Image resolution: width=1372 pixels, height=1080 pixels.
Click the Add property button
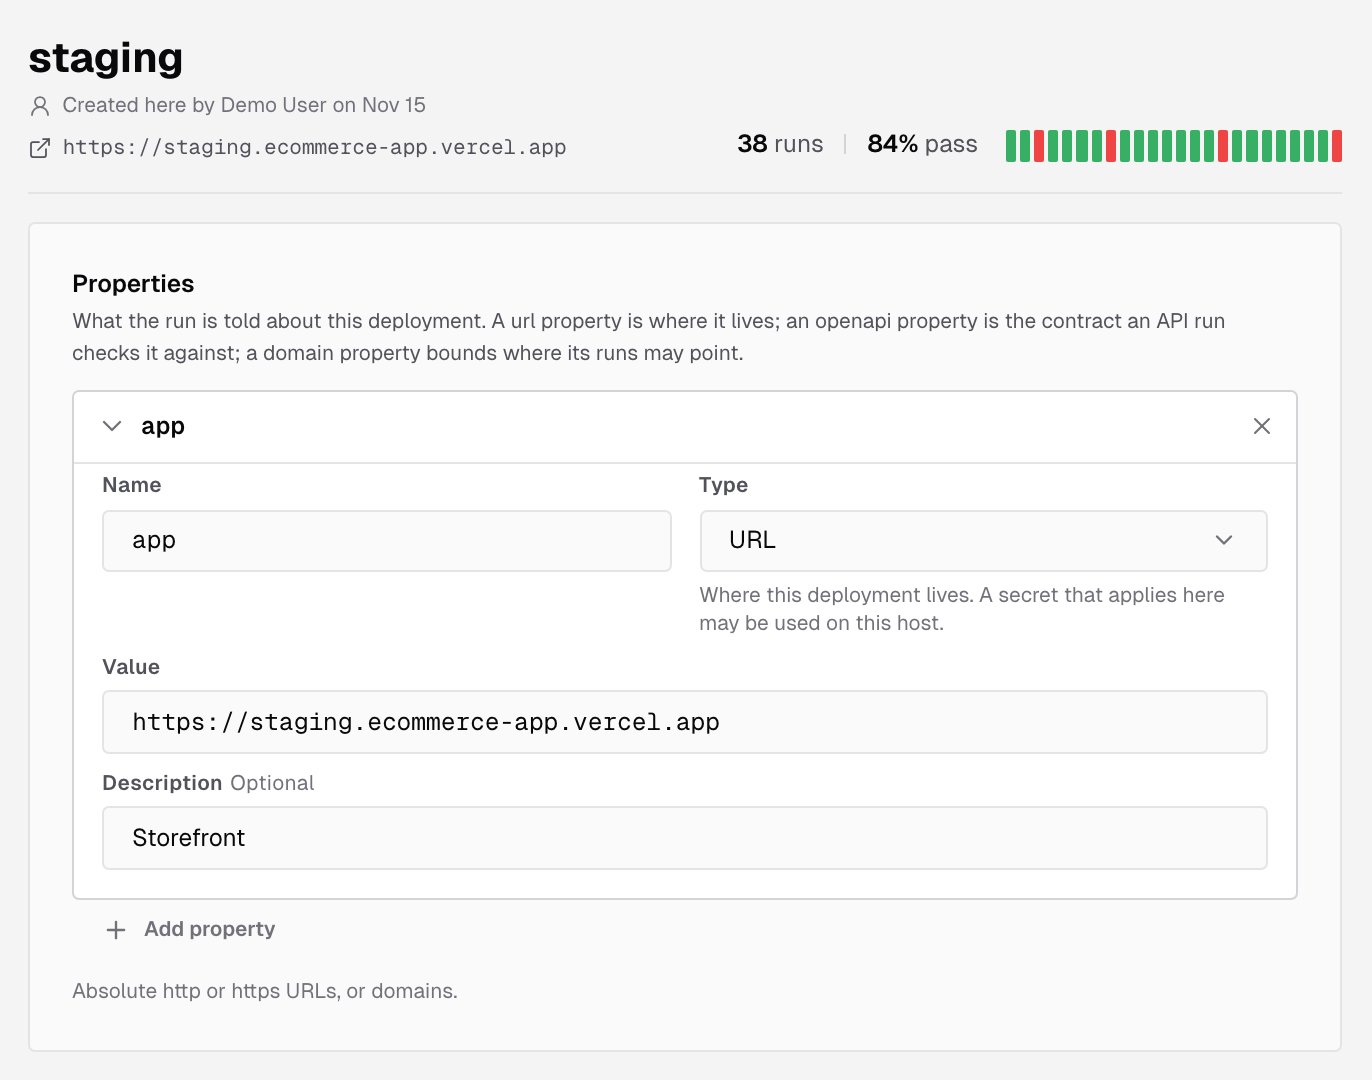point(190,929)
